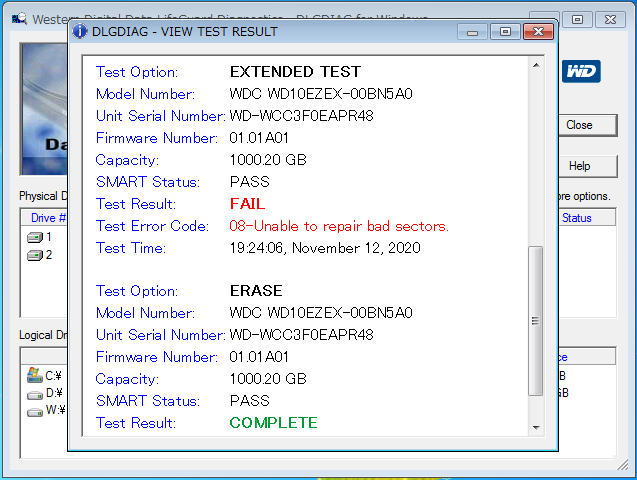Click the Data Lifeguard banner image
The height and width of the screenshot is (480, 637).
pyautogui.click(x=44, y=109)
